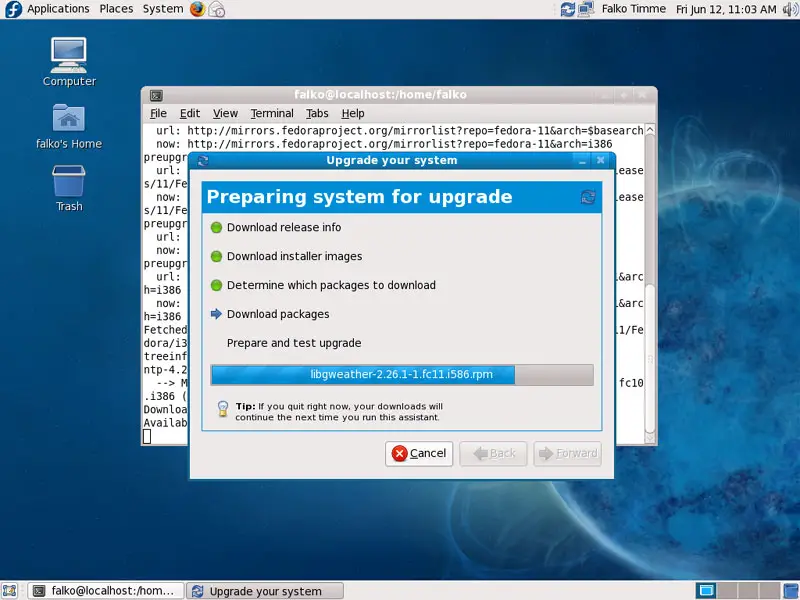
Task: Click the Upgrade your system dialog title icon
Action: click(203, 161)
